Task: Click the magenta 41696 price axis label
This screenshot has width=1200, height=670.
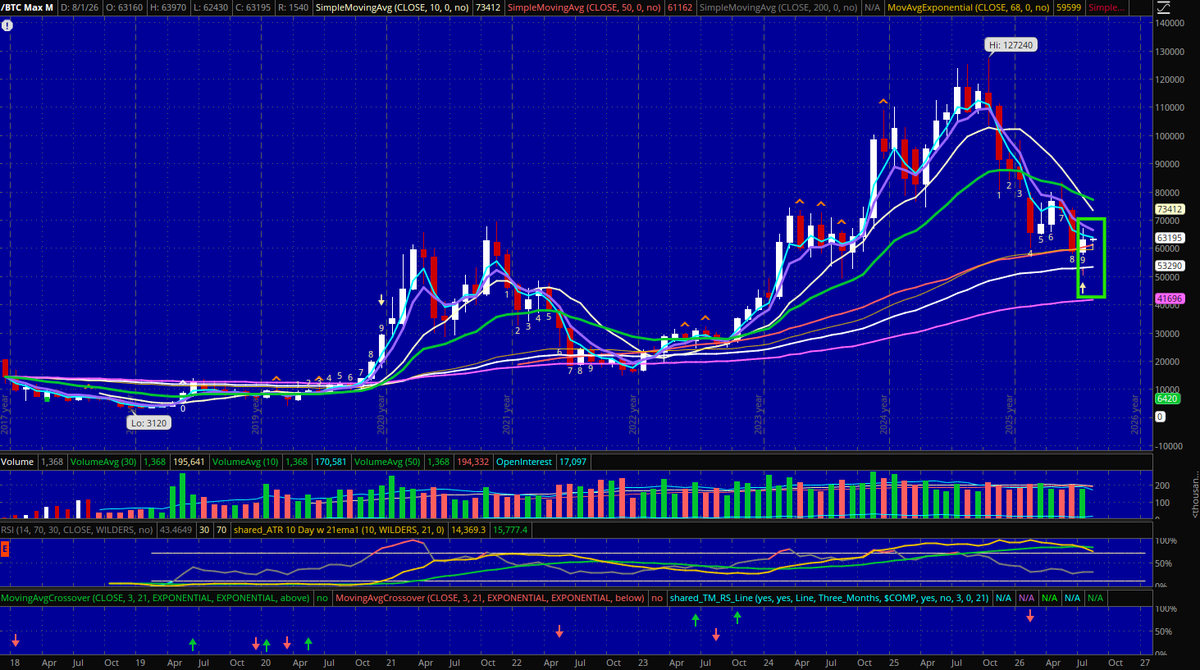Action: coord(1169,298)
